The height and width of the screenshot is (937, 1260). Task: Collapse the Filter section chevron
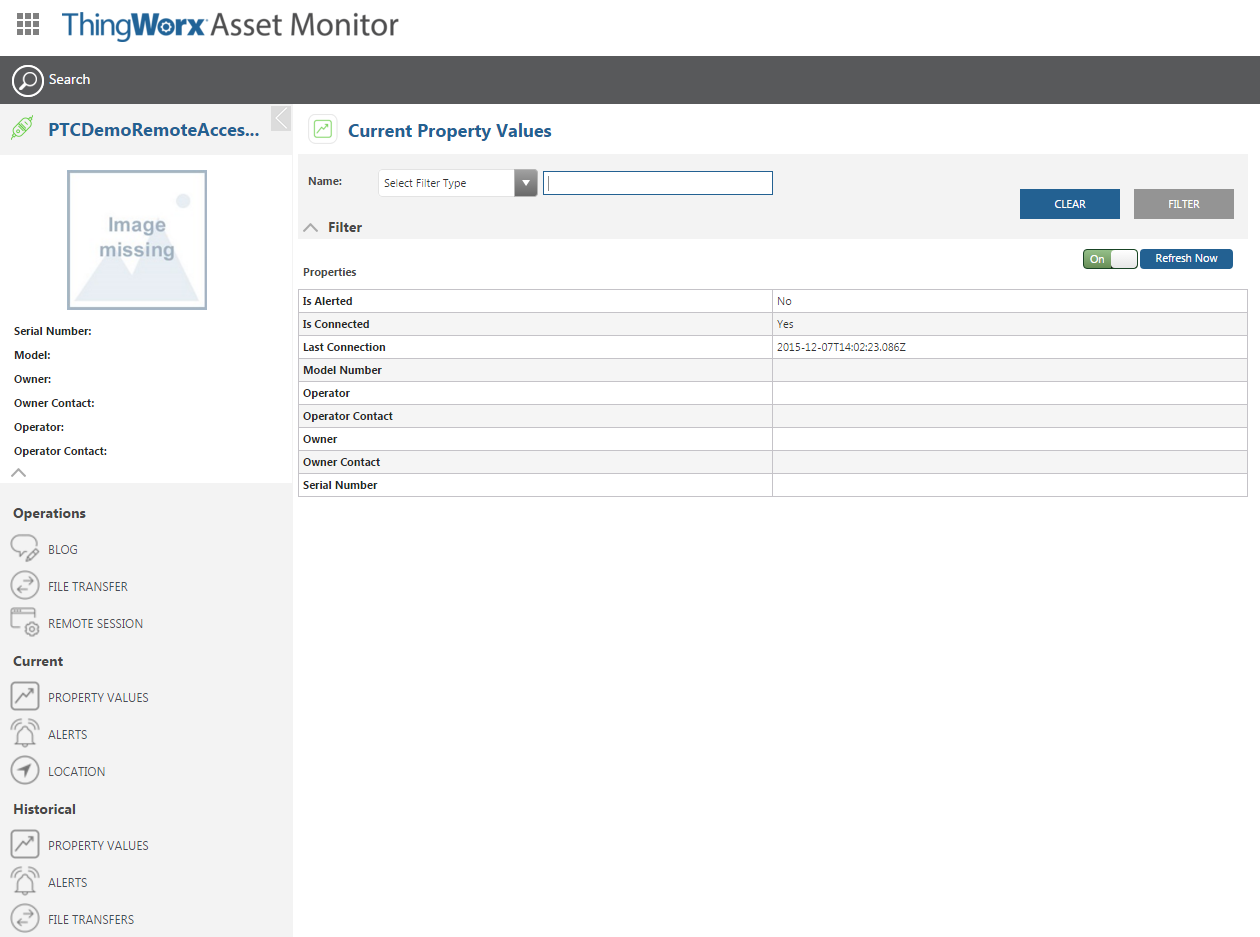310,228
